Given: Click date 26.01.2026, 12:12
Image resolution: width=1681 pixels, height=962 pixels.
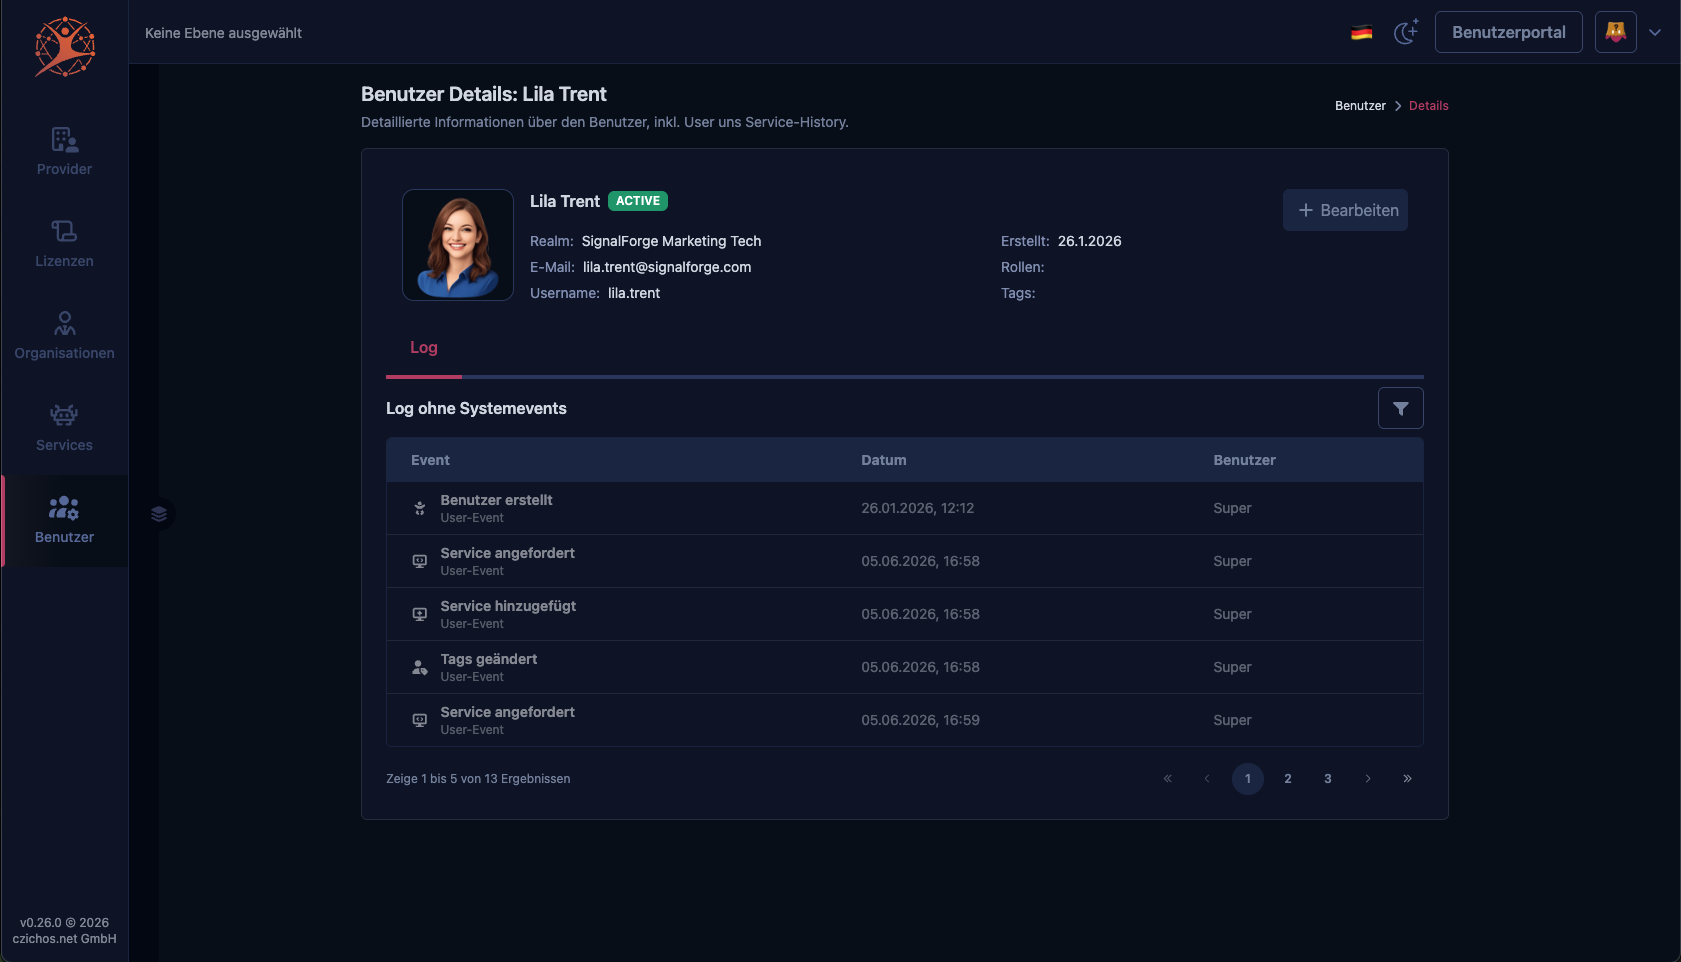Looking at the screenshot, I should [917, 508].
